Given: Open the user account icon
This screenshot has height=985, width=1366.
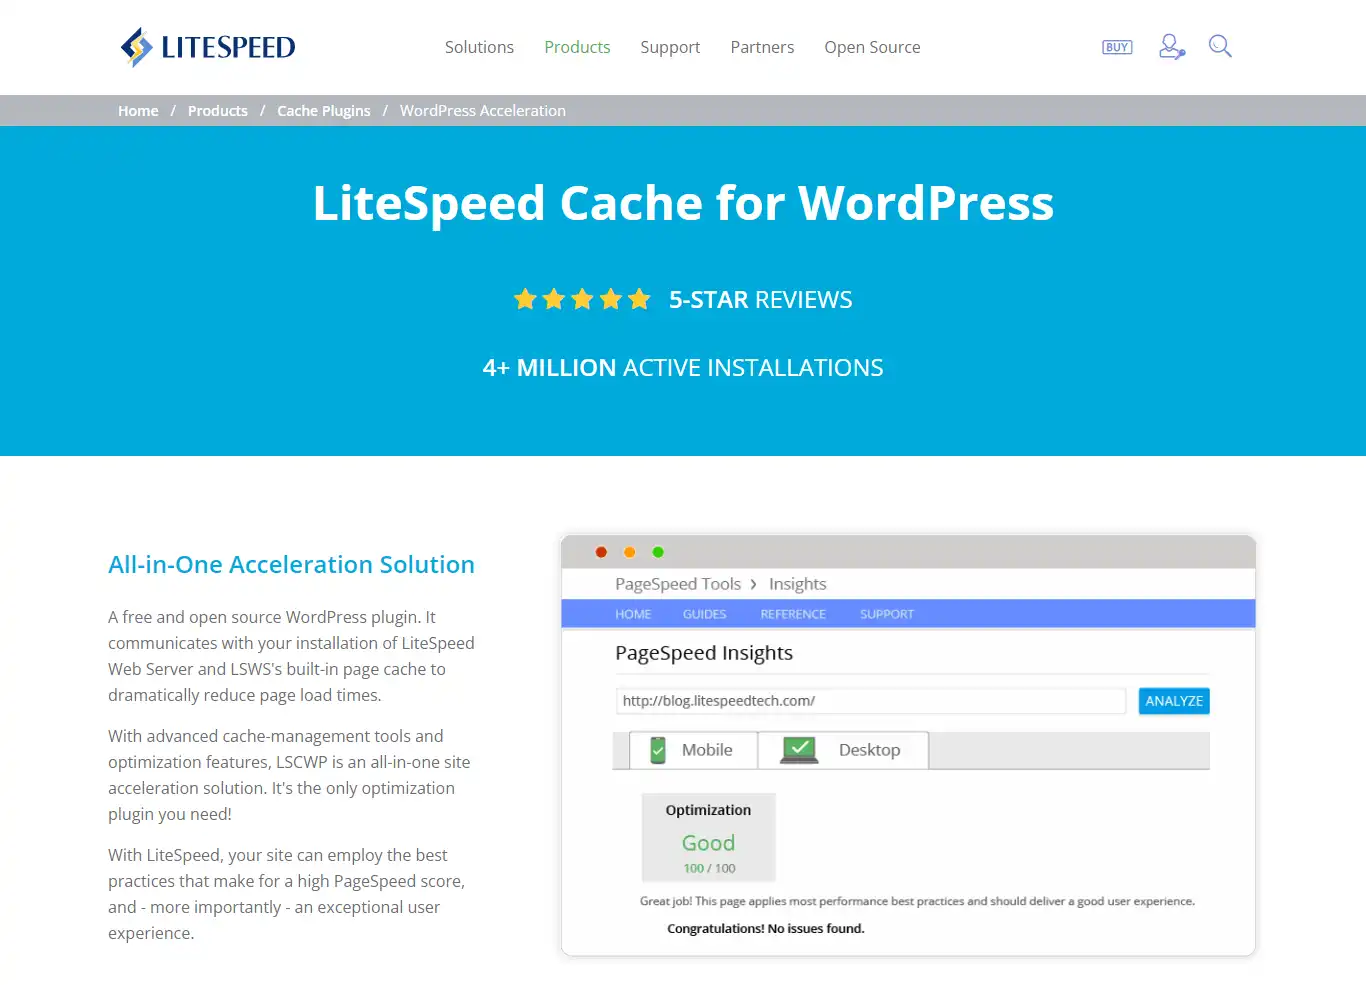Looking at the screenshot, I should pos(1171,47).
